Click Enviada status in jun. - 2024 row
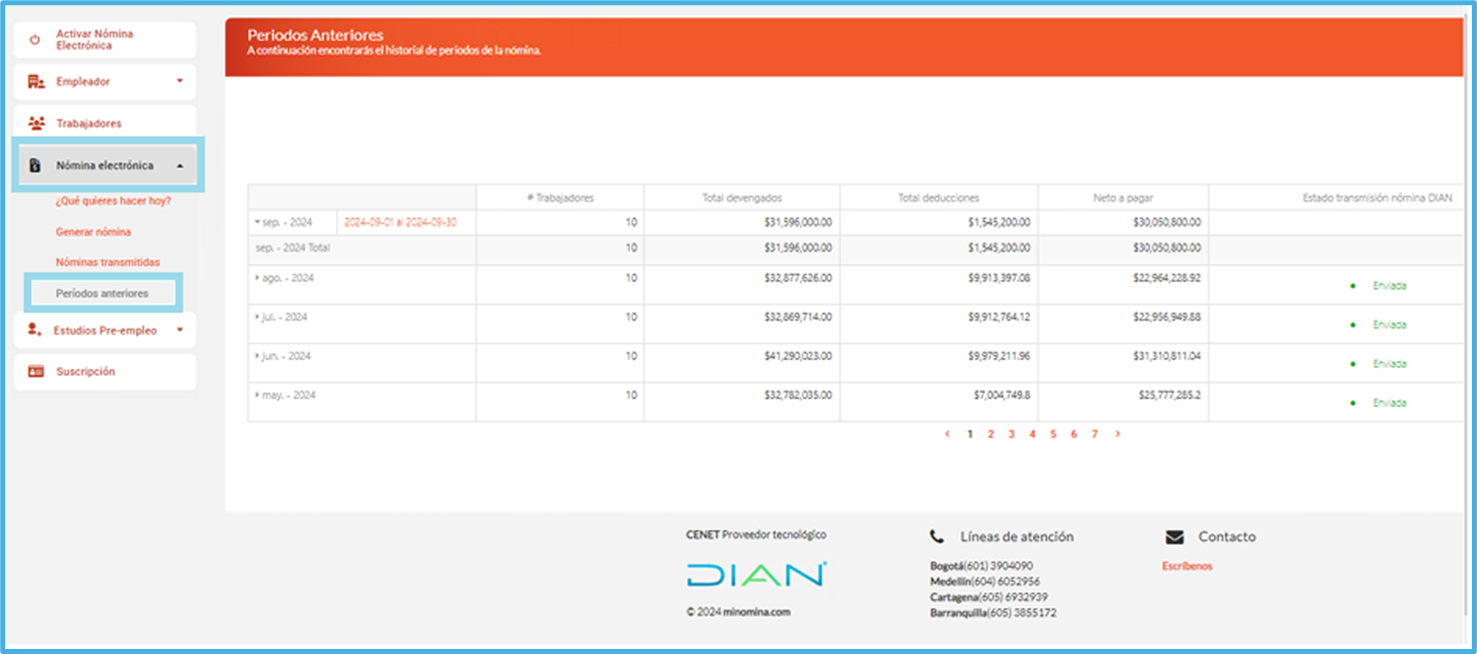Image resolution: width=1477 pixels, height=654 pixels. pos(1389,364)
